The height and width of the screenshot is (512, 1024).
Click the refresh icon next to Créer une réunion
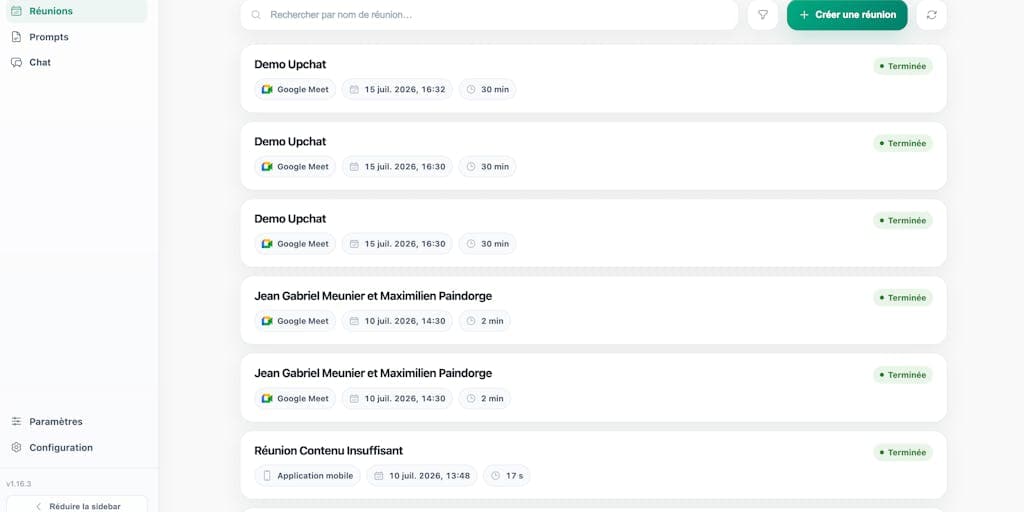point(931,14)
